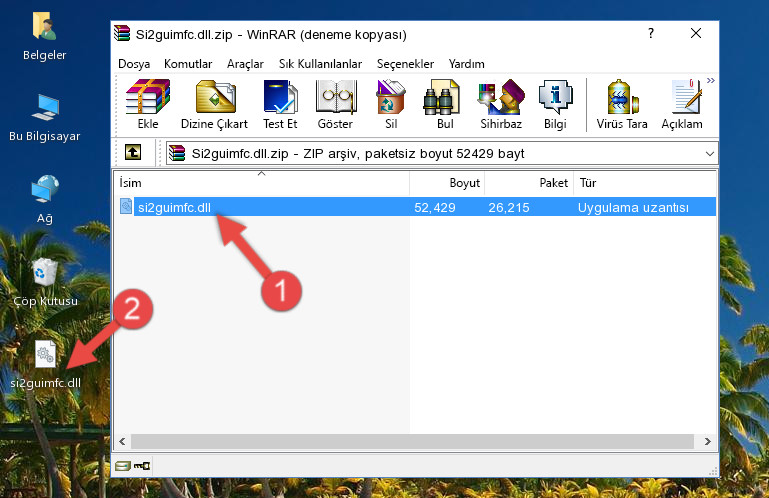Click the WinRAR title bar icon

click(122, 34)
